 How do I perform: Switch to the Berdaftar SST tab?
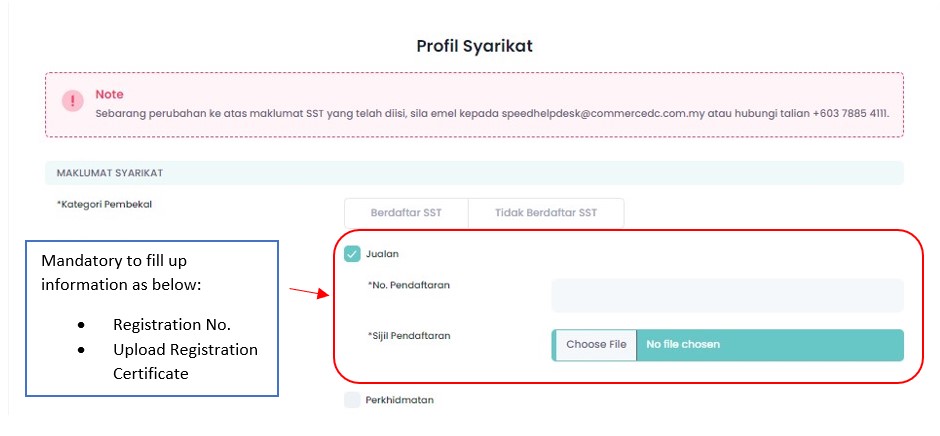click(x=405, y=213)
